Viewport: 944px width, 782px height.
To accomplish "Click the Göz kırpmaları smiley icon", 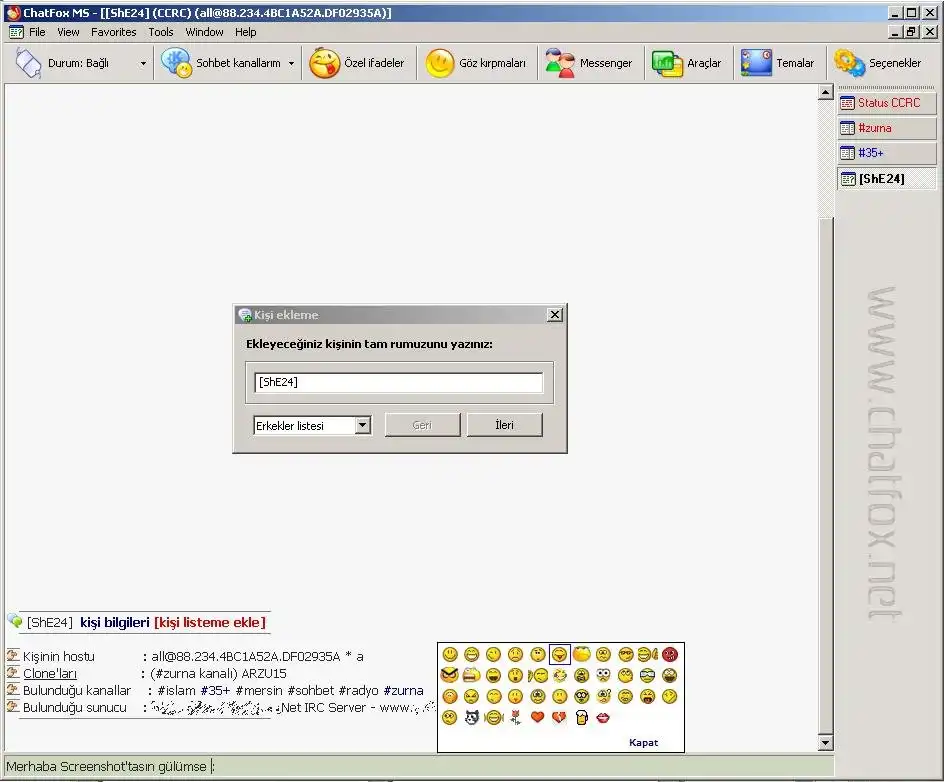I will click(440, 63).
